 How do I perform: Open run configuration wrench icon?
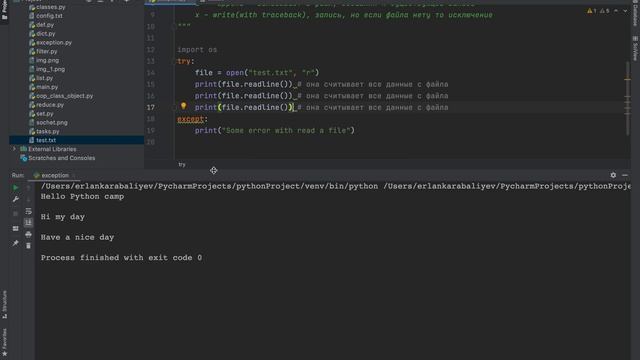[16, 199]
